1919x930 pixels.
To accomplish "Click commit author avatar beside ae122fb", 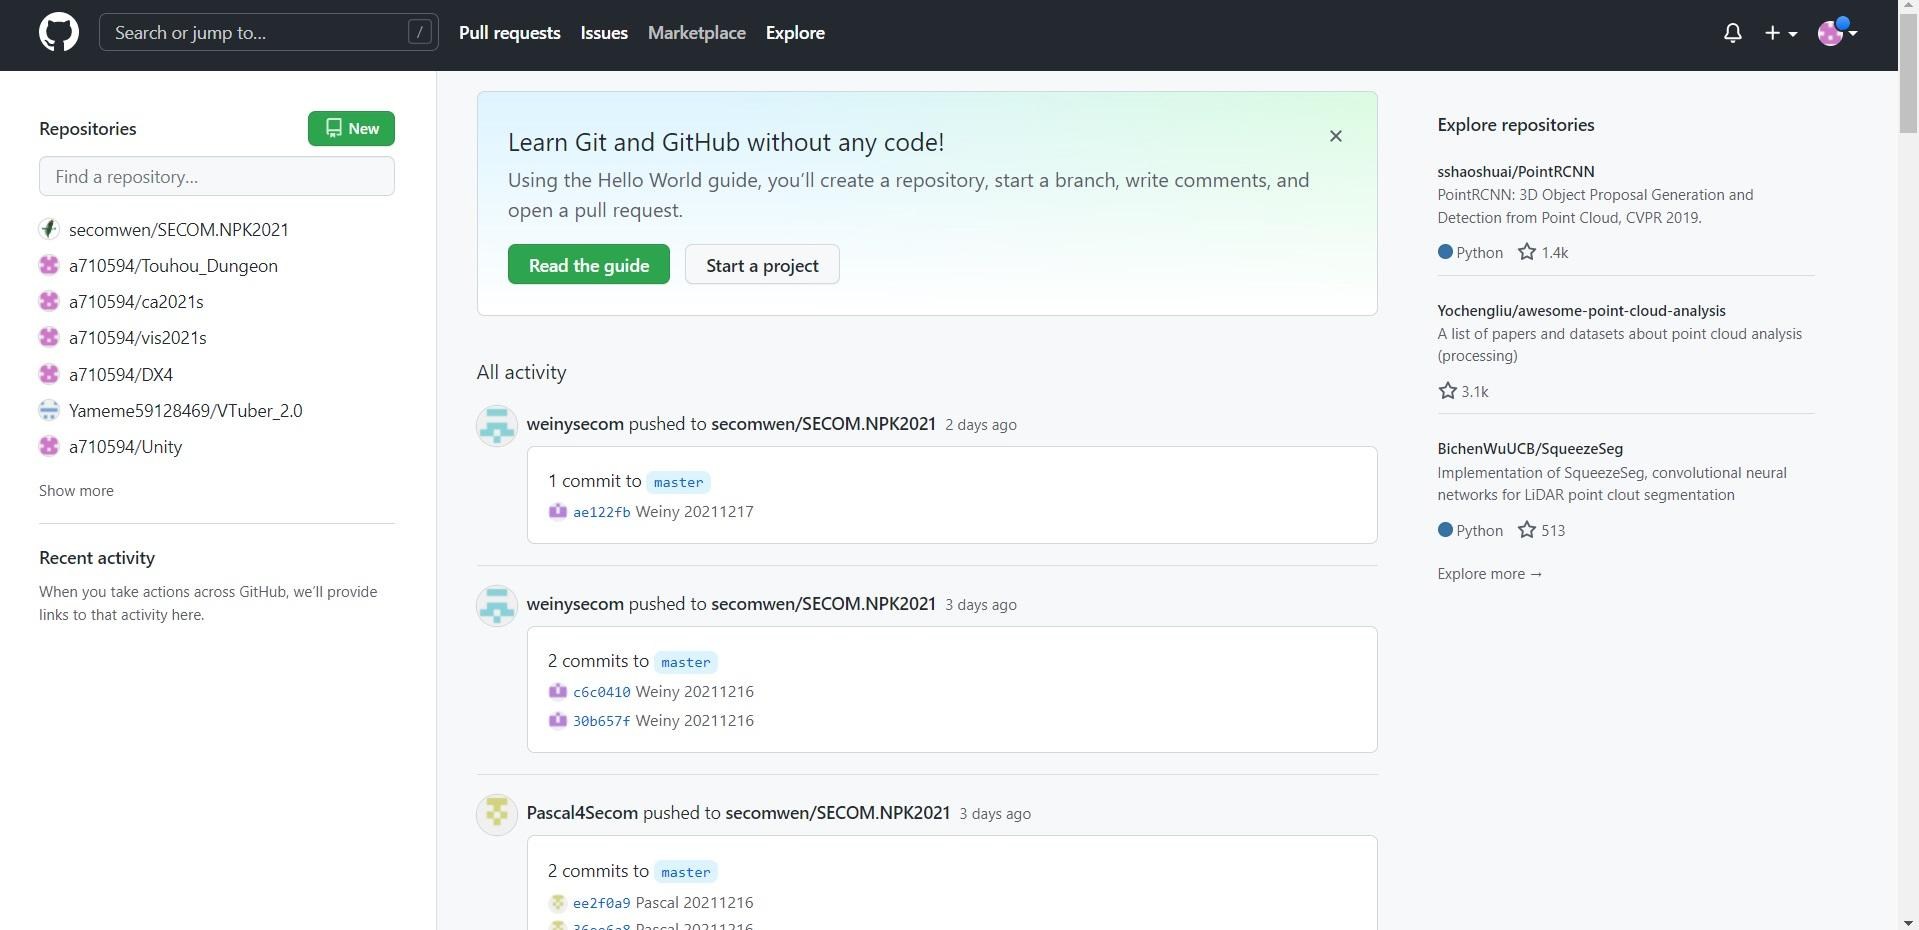I will (558, 511).
